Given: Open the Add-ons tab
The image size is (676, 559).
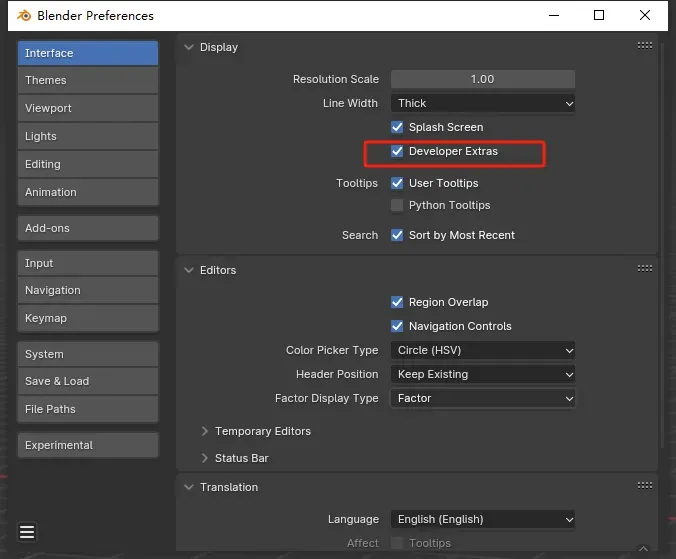Looking at the screenshot, I should [x=88, y=228].
